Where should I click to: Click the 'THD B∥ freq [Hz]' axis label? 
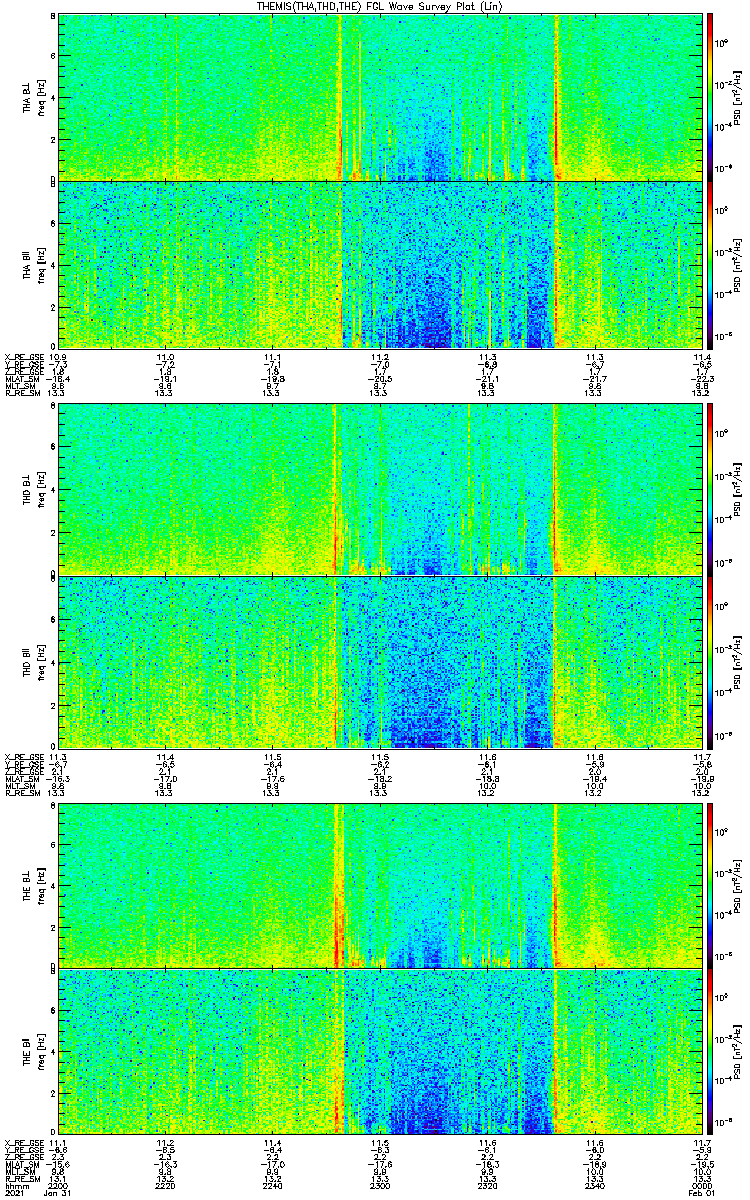pyautogui.click(x=33, y=662)
